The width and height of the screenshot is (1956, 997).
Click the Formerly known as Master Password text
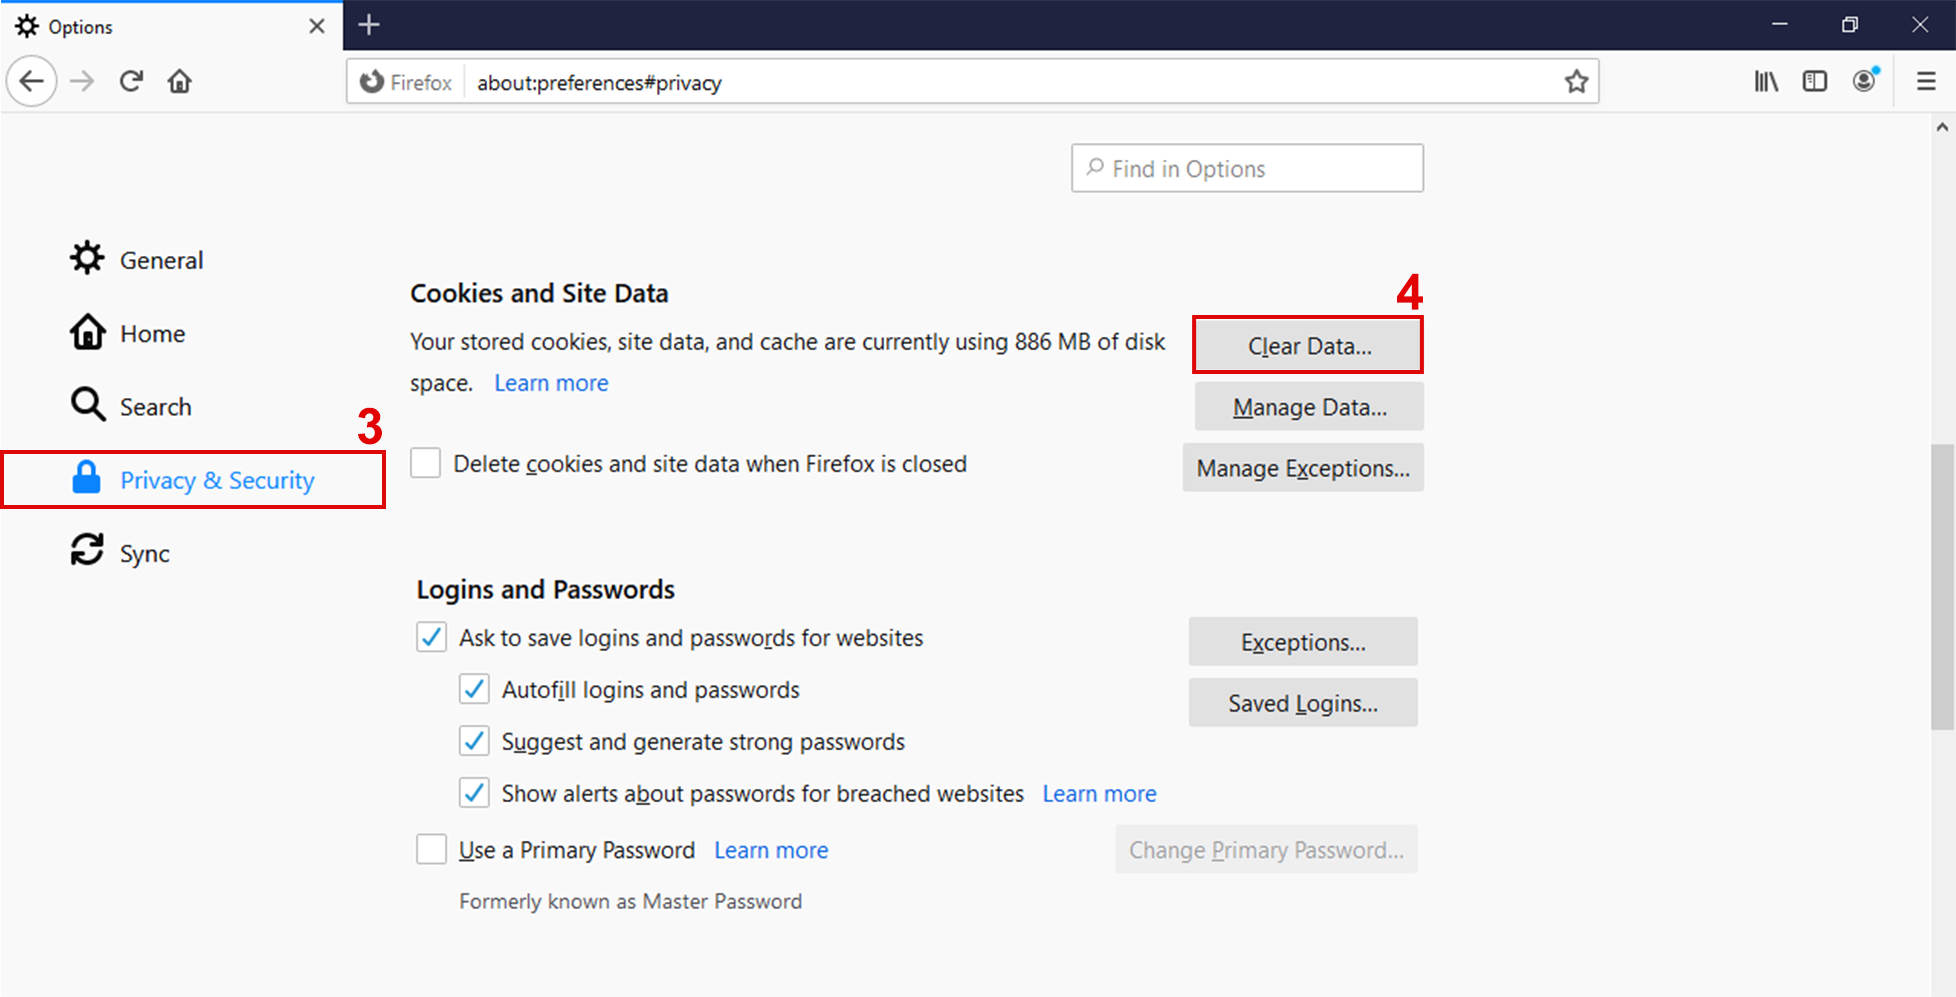(x=631, y=901)
